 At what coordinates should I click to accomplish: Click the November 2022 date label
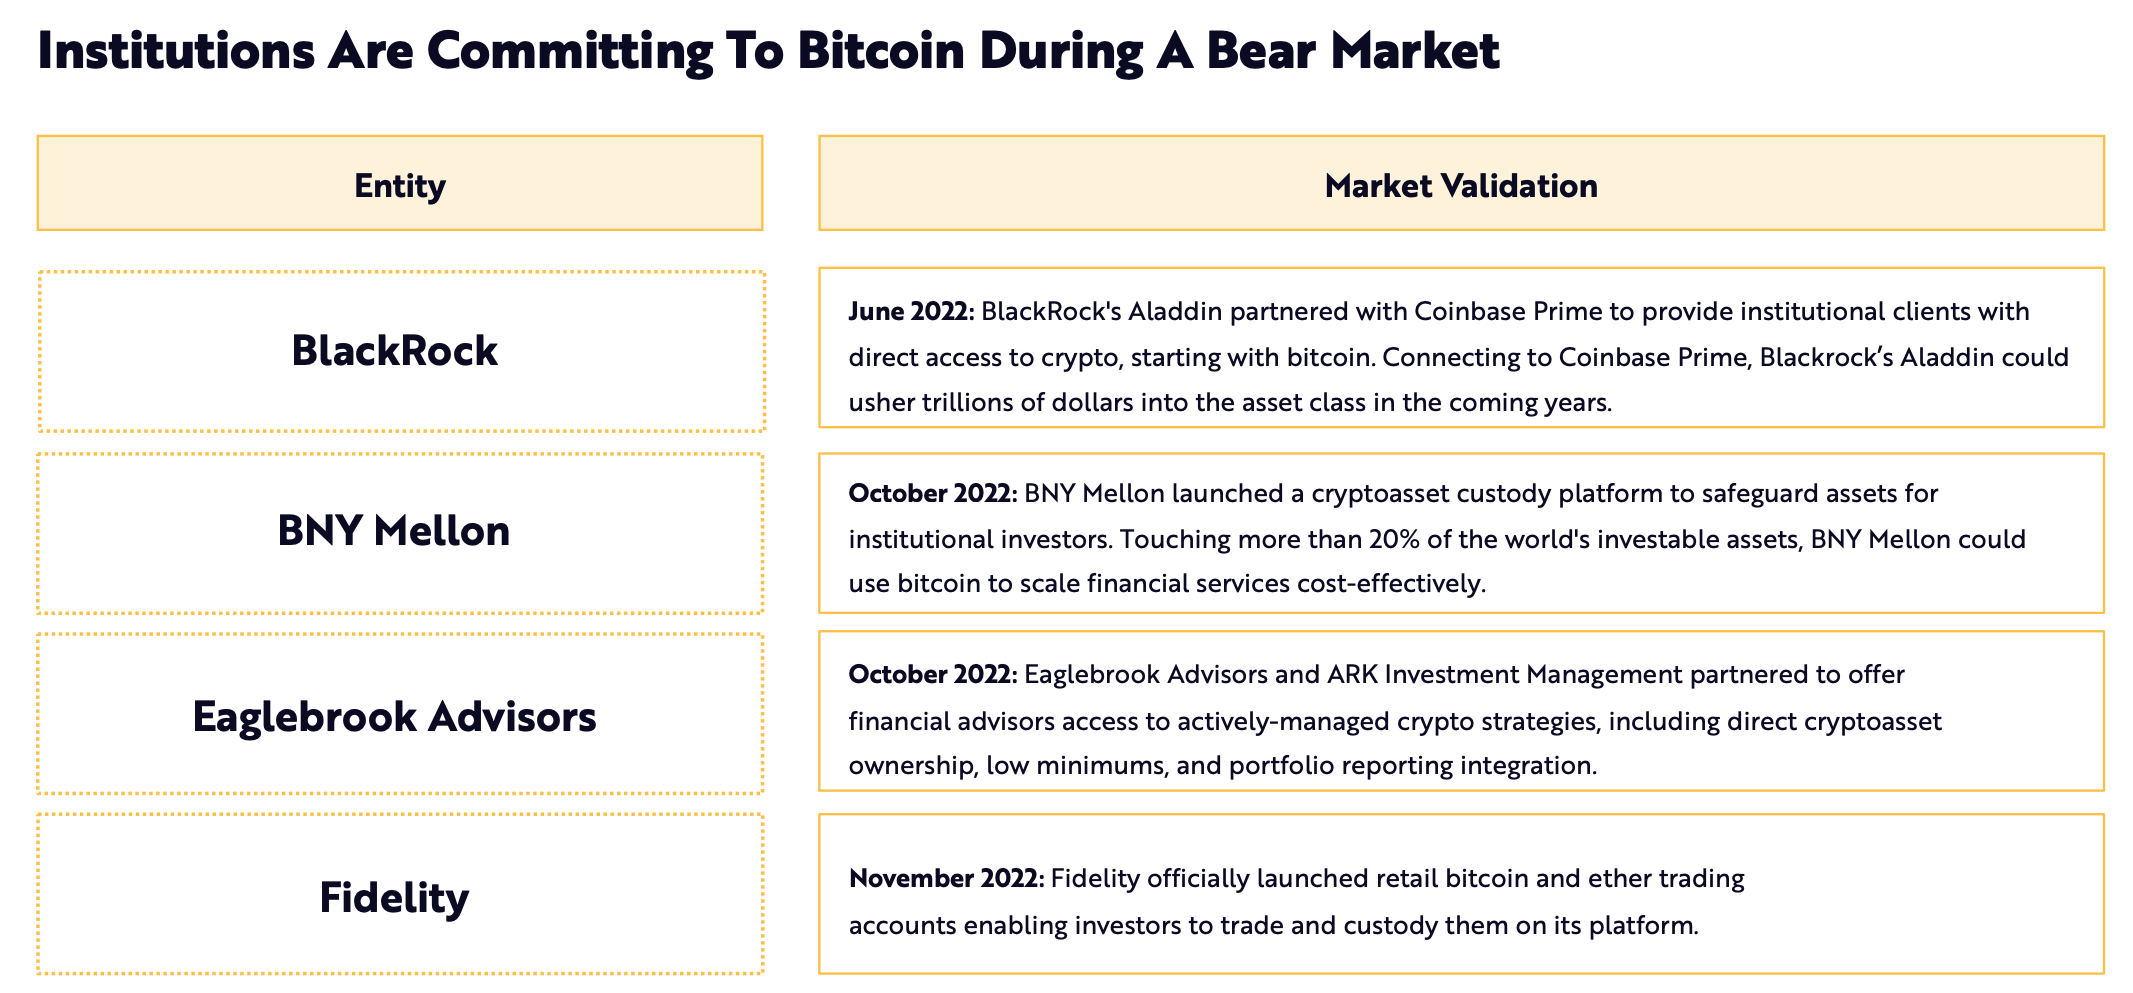(x=946, y=879)
